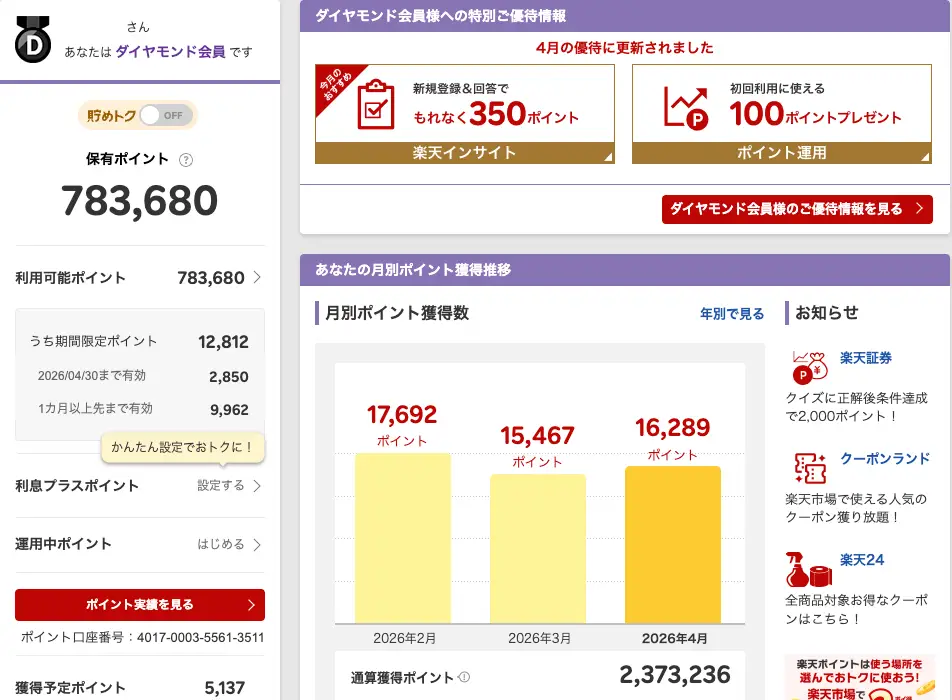This screenshot has height=700, width=952.
Task: Click the クーポンランド coupon icon
Action: tap(810, 468)
